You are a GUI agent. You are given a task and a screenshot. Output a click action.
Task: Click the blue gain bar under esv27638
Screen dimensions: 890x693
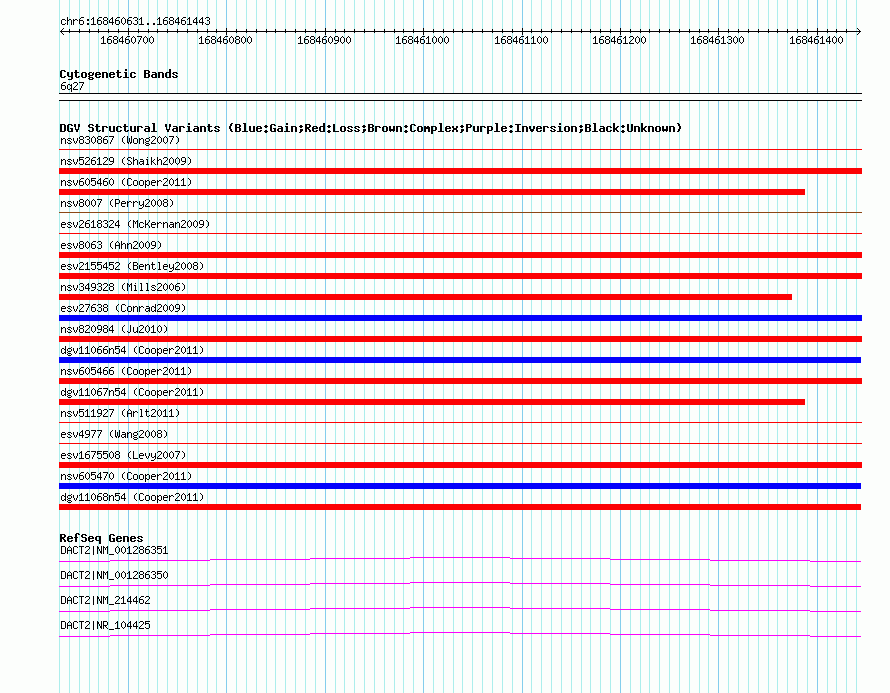(460, 318)
